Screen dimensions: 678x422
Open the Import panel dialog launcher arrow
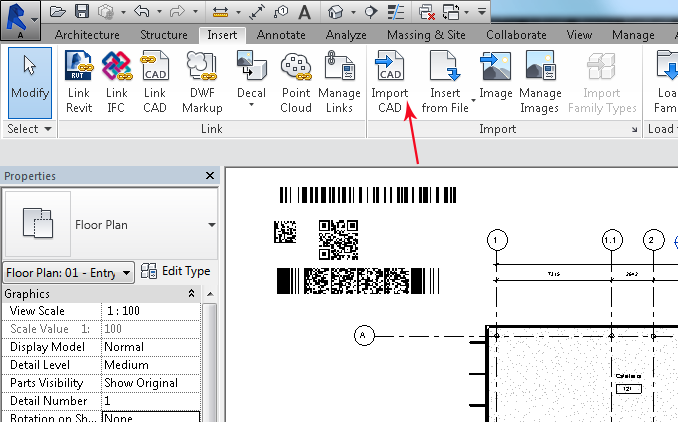pos(634,129)
